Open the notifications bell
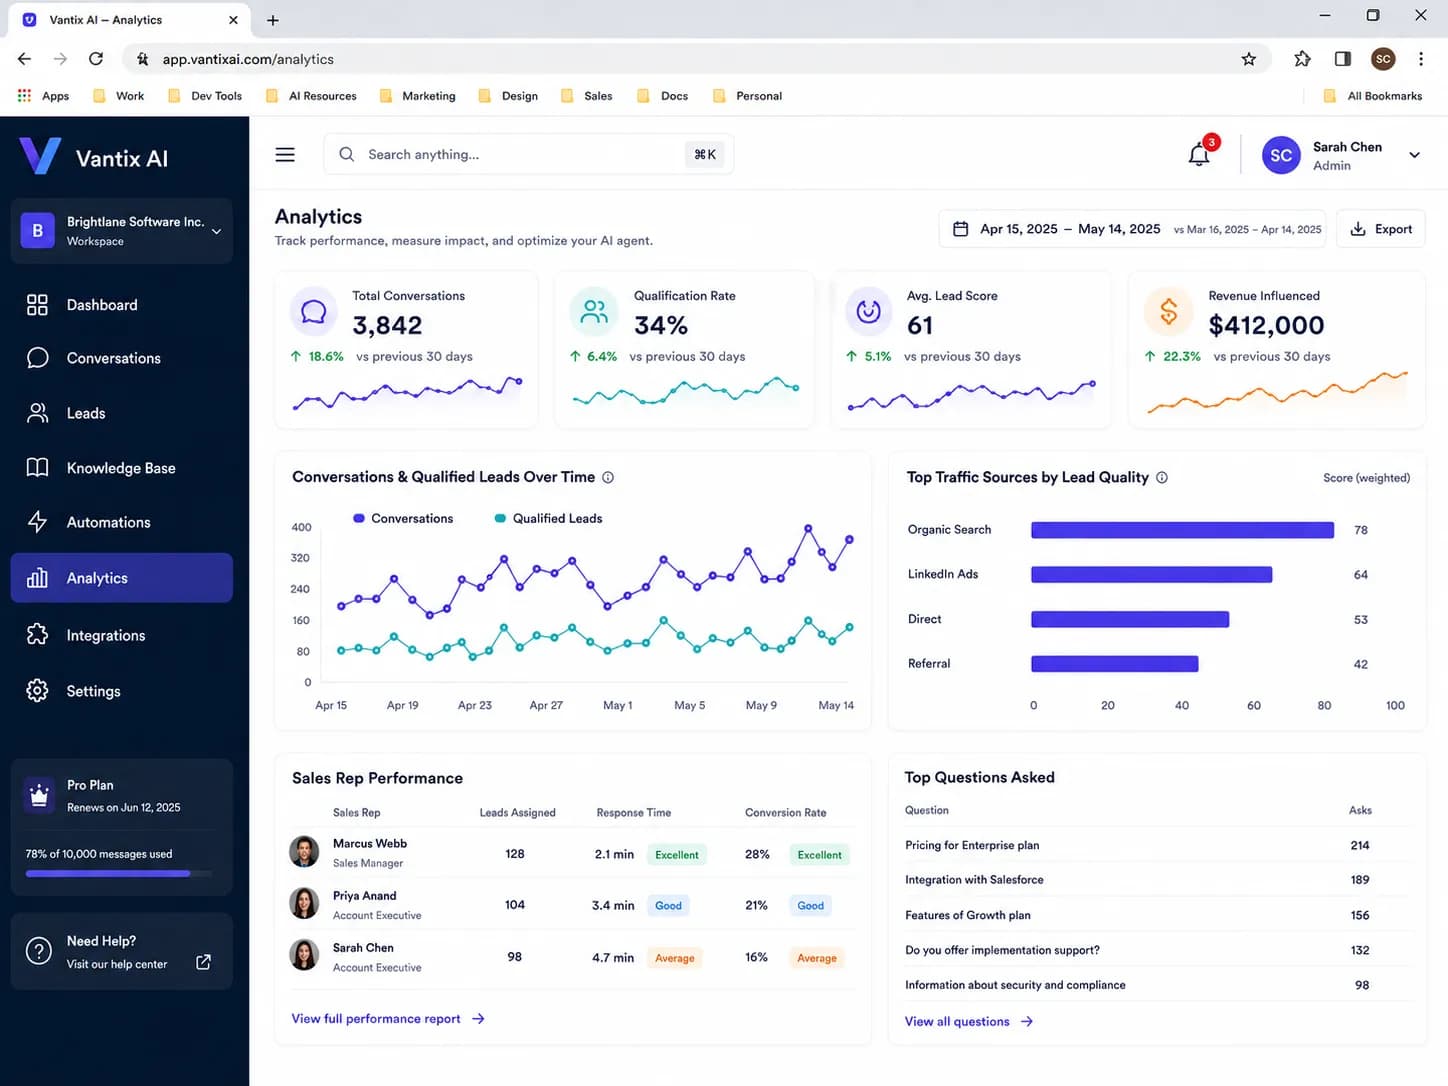Screen dimensions: 1448x1086 point(1199,155)
